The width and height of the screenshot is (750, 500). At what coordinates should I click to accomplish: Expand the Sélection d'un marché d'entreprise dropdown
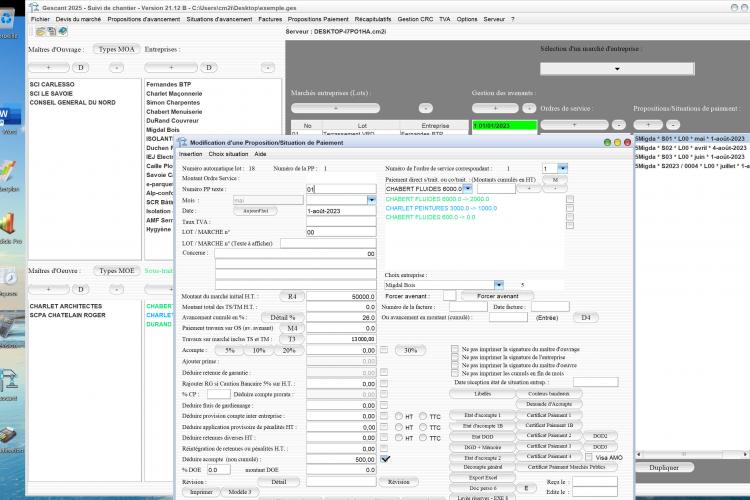tap(617, 69)
